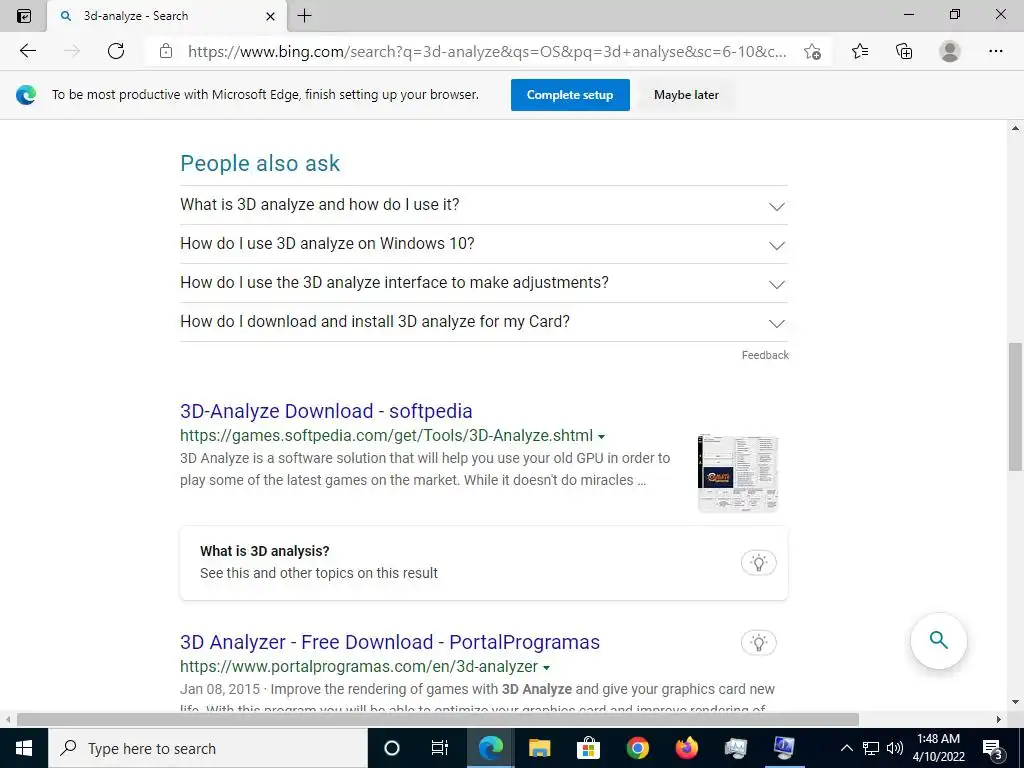Expand 'How do I use 3D analyze on Windows 10?'

[x=484, y=244]
